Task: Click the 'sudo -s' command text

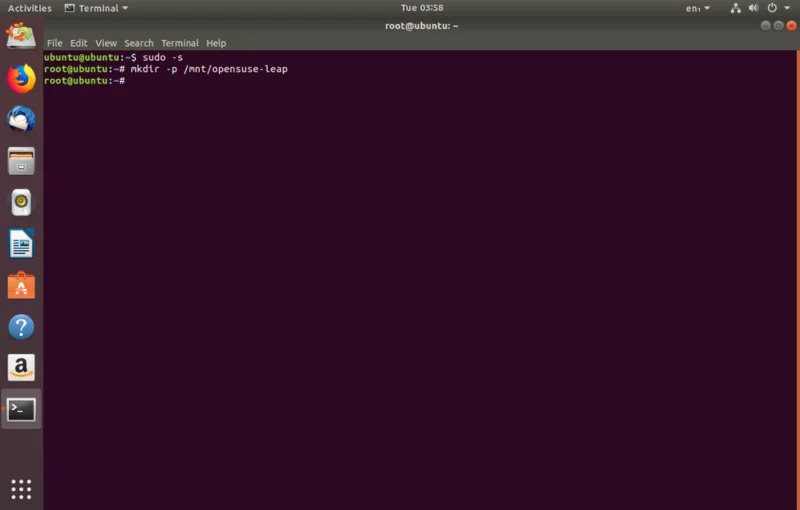Action: [162, 58]
